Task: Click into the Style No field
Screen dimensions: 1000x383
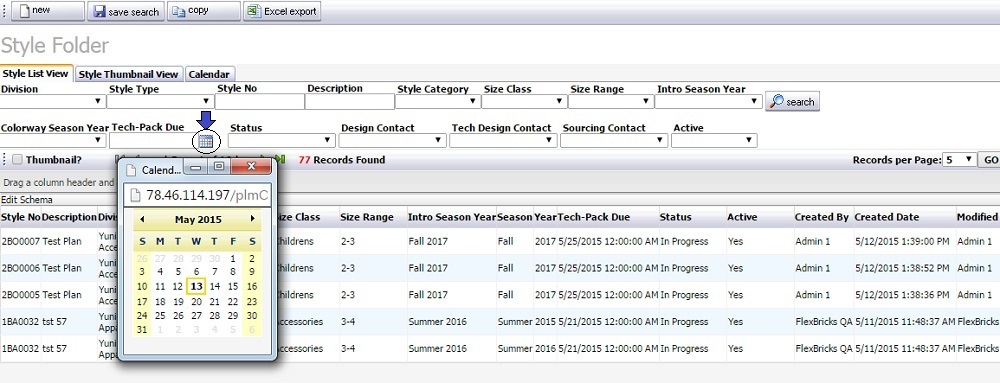Action: tap(260, 101)
